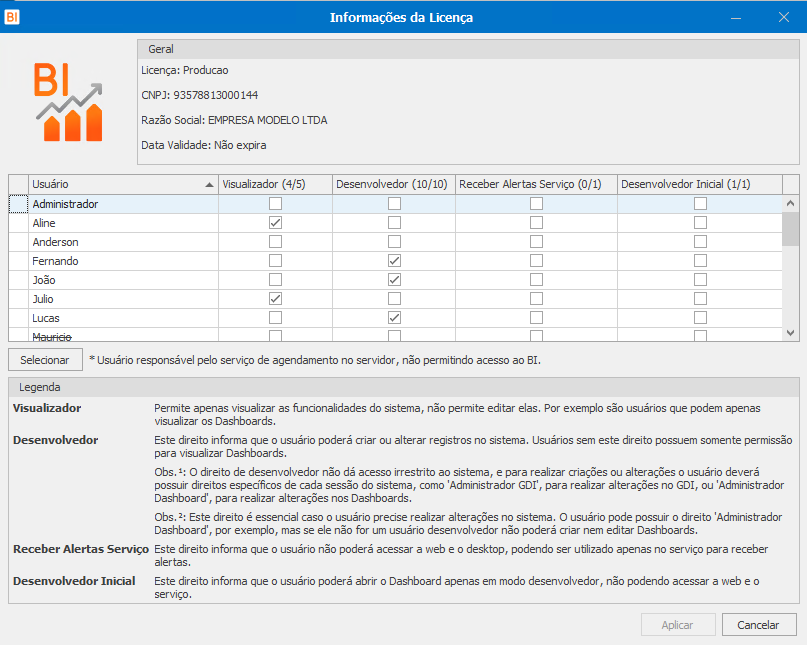807x645 pixels.
Task: Click Receber Alertas Serviço (0/1) column header
Action: (536, 184)
